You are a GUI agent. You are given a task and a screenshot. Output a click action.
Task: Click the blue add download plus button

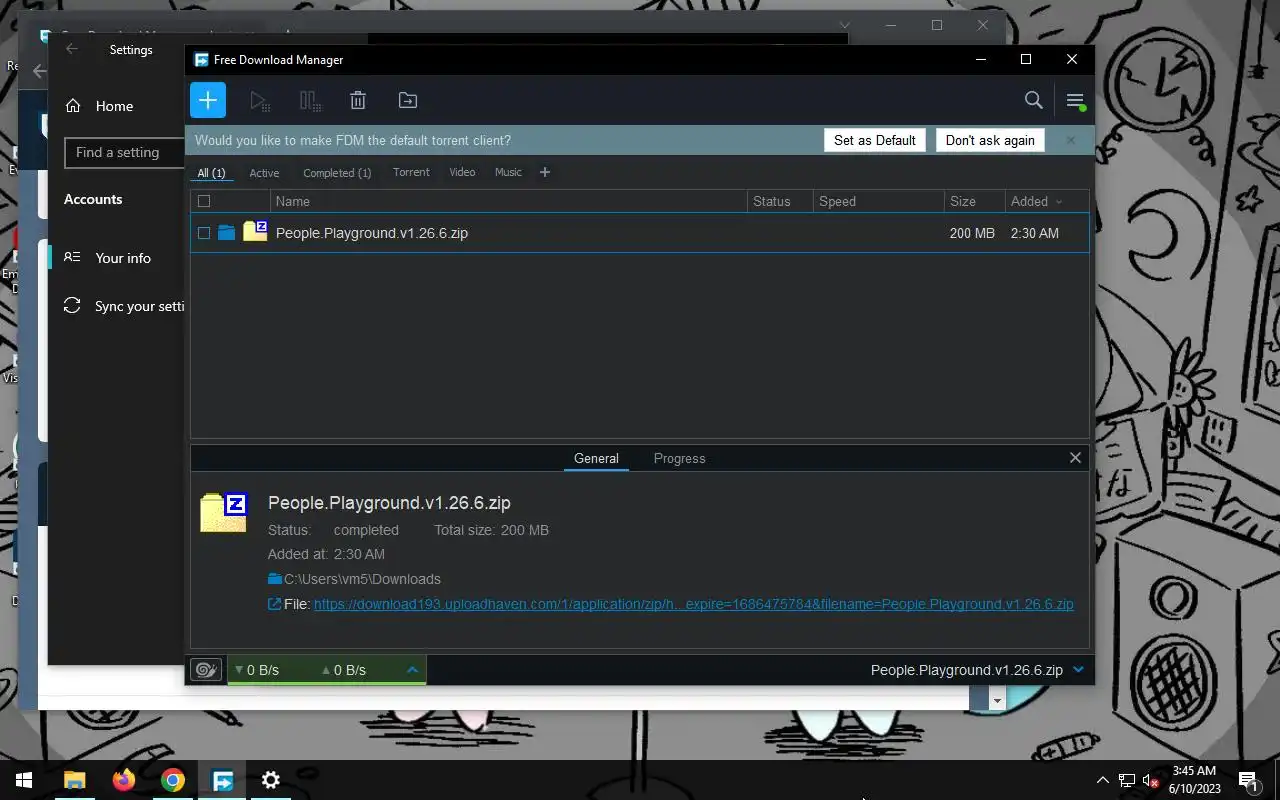(x=208, y=100)
